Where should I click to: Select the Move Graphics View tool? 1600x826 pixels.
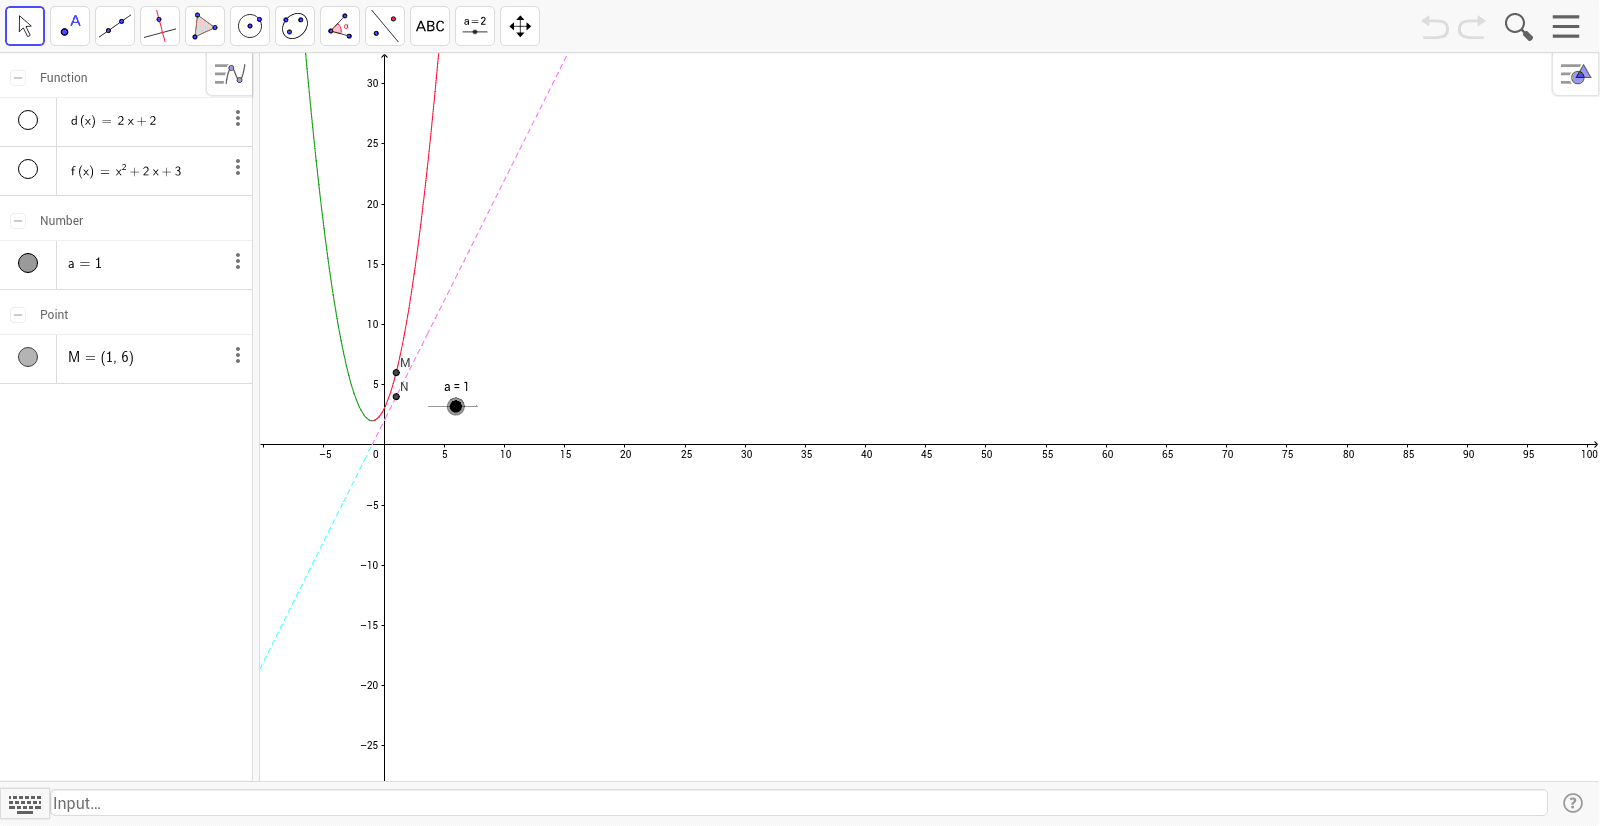click(520, 26)
